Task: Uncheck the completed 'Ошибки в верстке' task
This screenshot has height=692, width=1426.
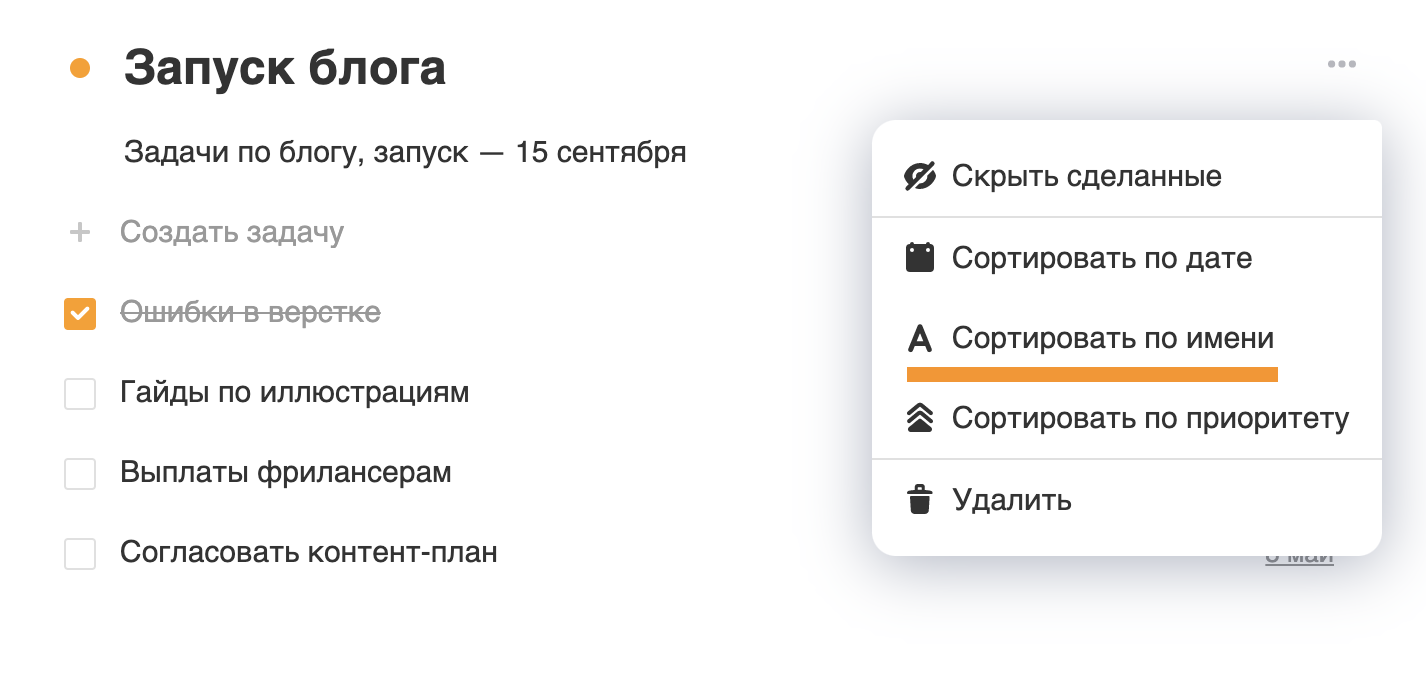Action: pyautogui.click(x=80, y=313)
